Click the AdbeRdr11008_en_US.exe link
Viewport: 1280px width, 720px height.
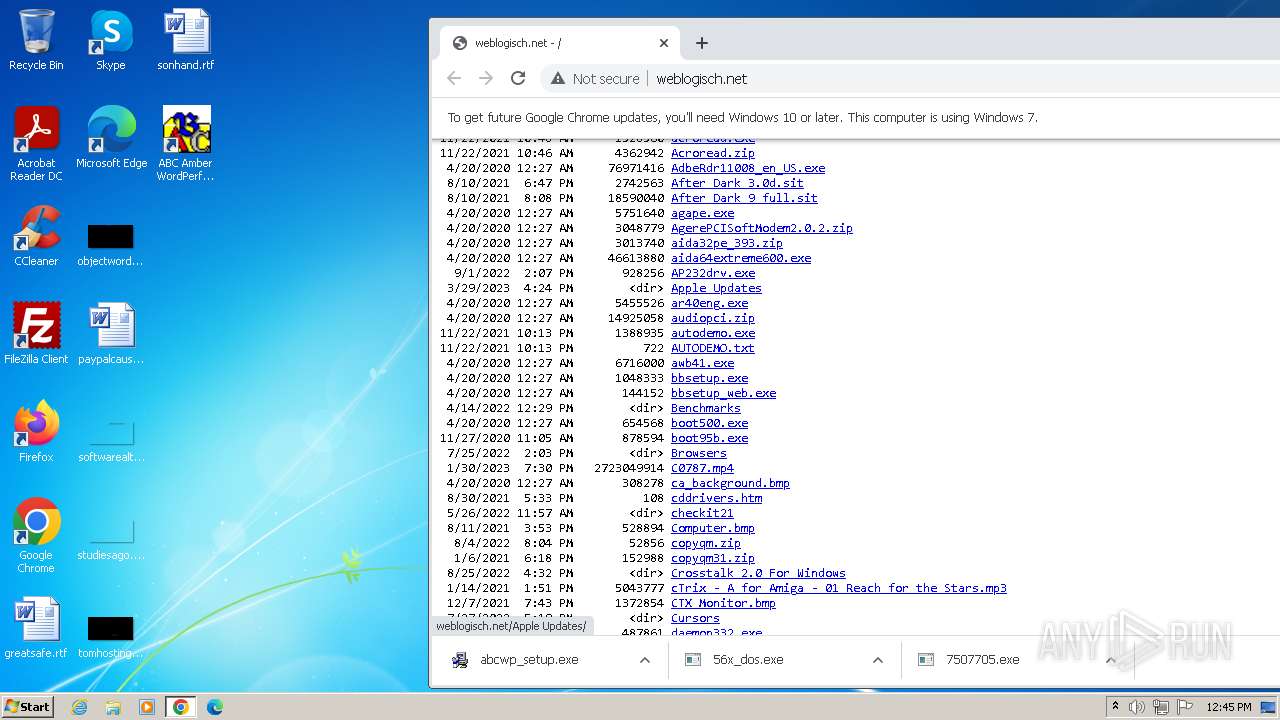point(748,168)
